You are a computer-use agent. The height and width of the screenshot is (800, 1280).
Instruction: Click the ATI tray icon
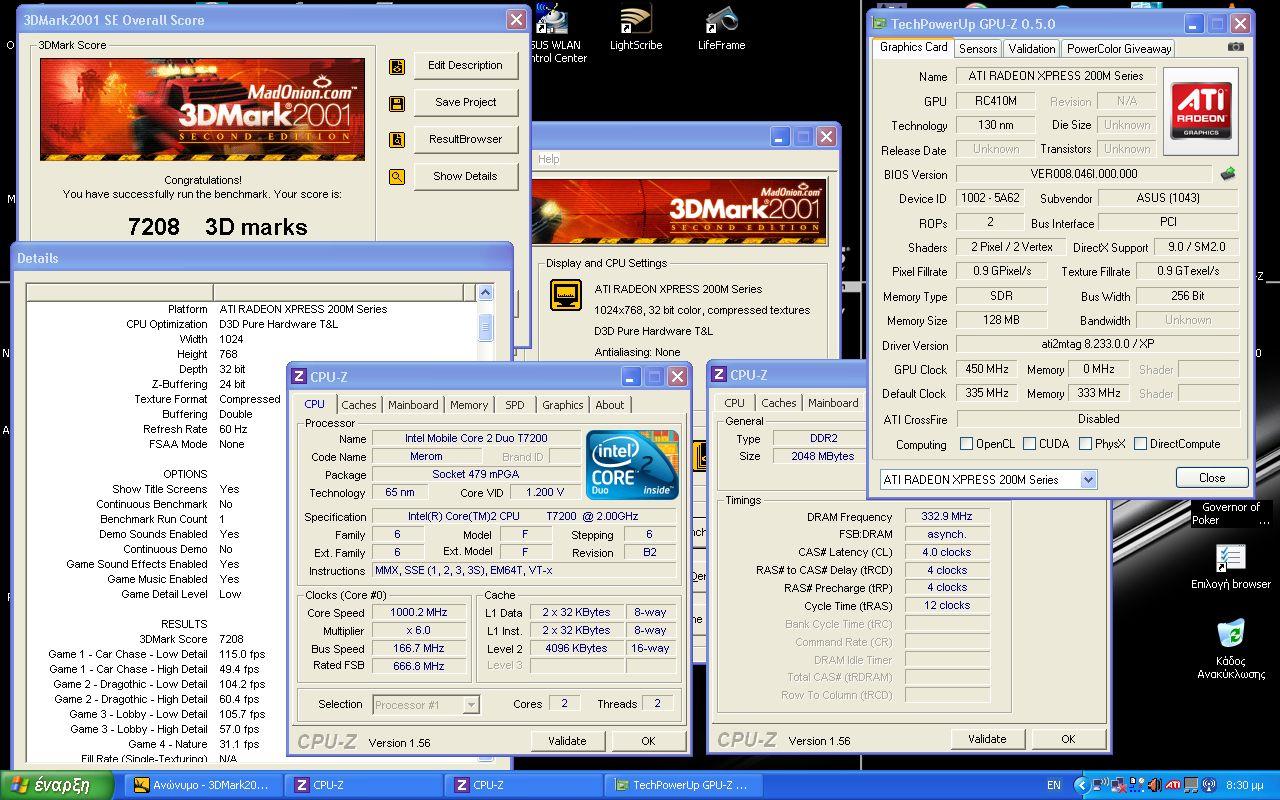(1173, 785)
